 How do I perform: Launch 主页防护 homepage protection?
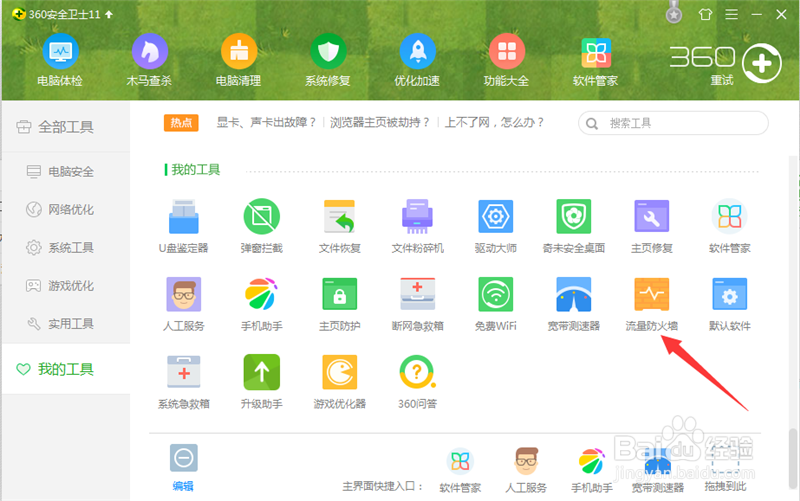(340, 304)
